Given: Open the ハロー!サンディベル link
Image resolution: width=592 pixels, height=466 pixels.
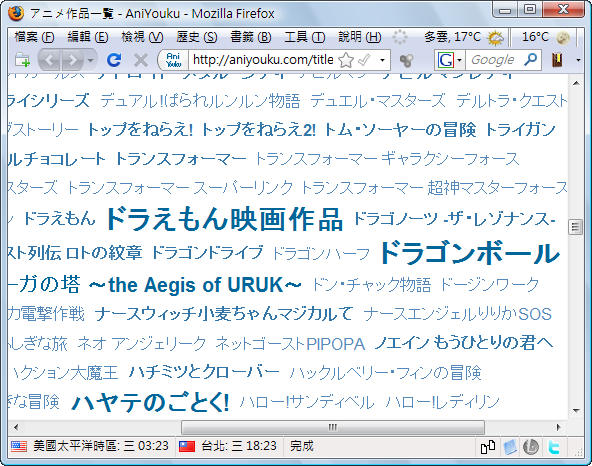Looking at the screenshot, I should (307, 403).
